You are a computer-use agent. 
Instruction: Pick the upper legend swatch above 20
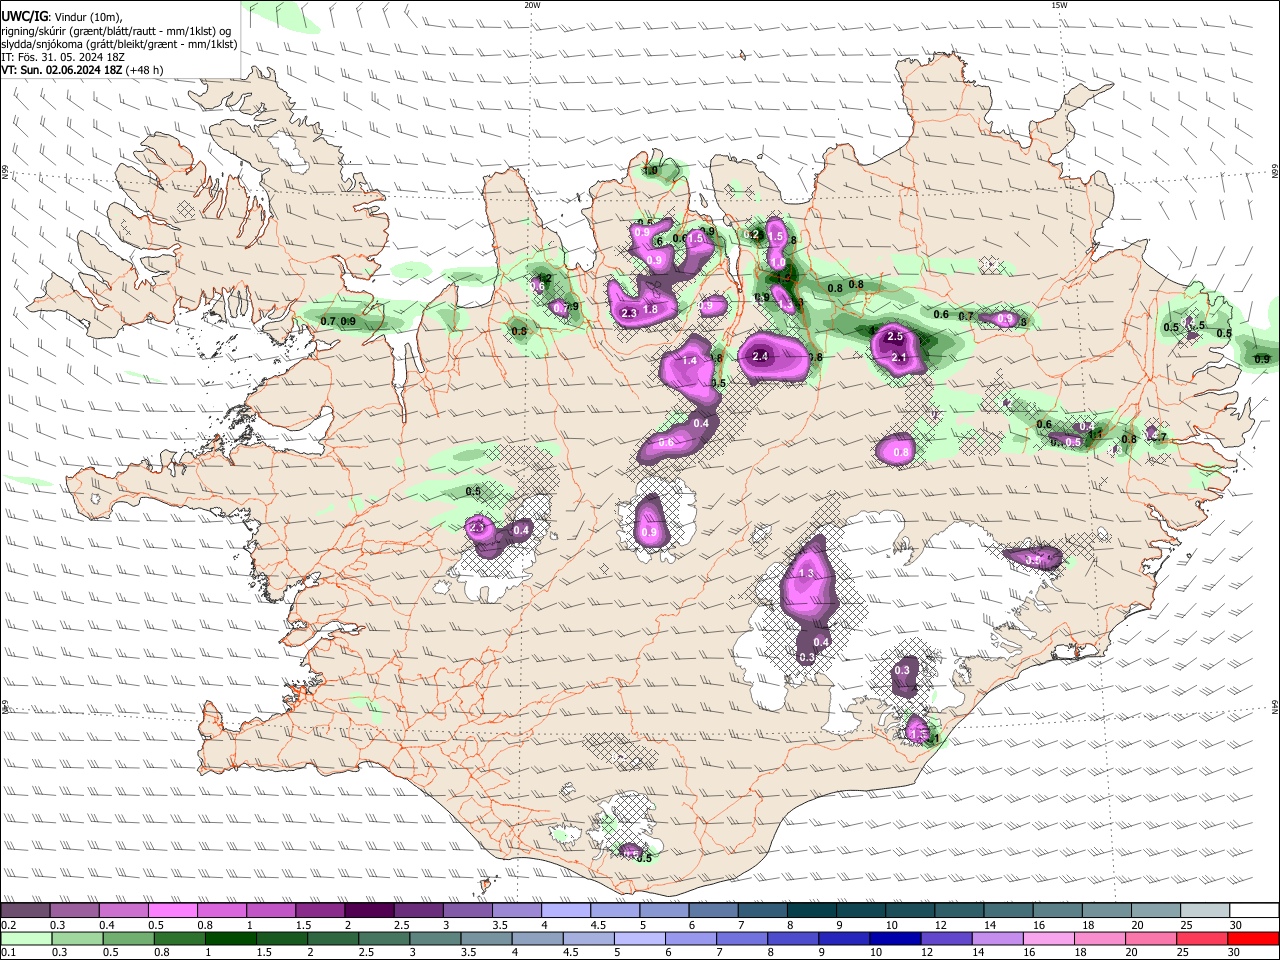click(1156, 911)
